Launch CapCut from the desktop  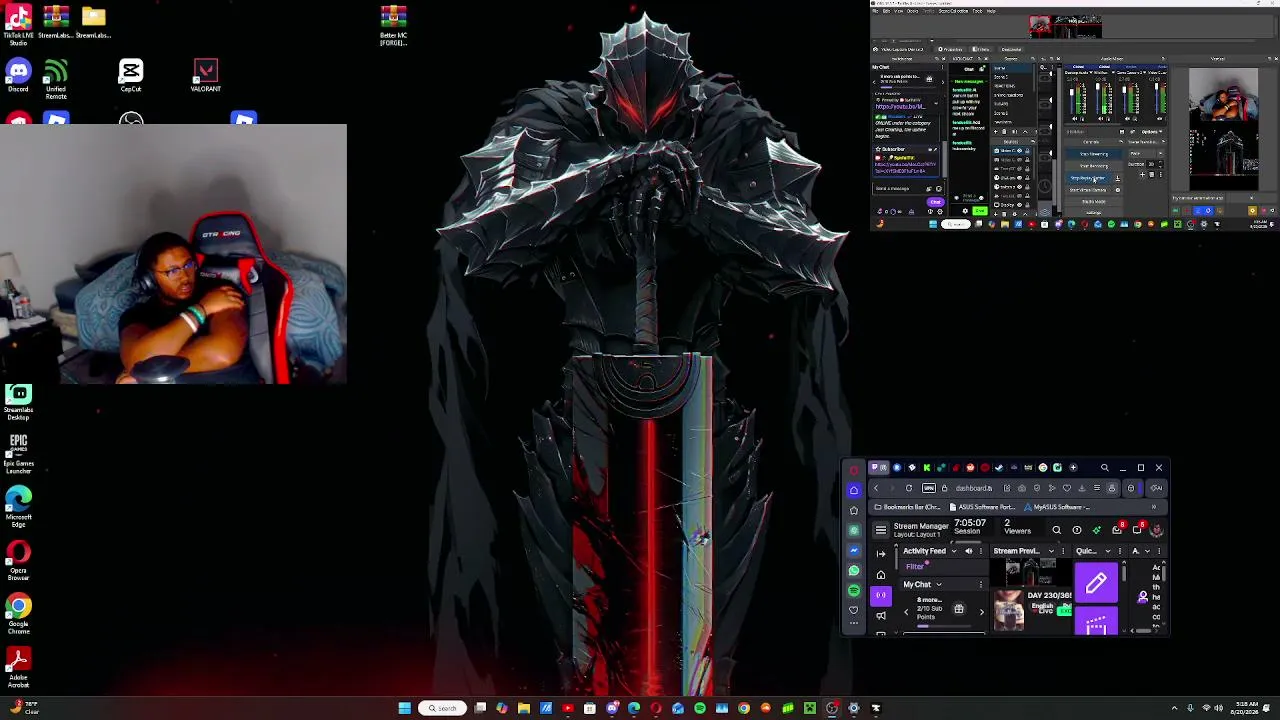click(131, 76)
